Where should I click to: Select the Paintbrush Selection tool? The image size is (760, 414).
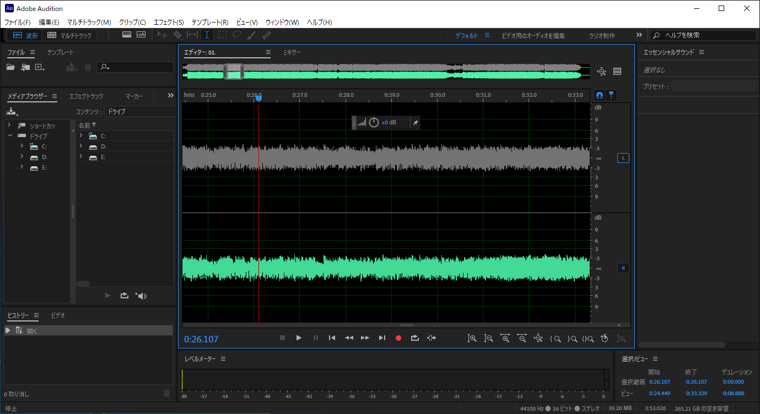coord(252,35)
